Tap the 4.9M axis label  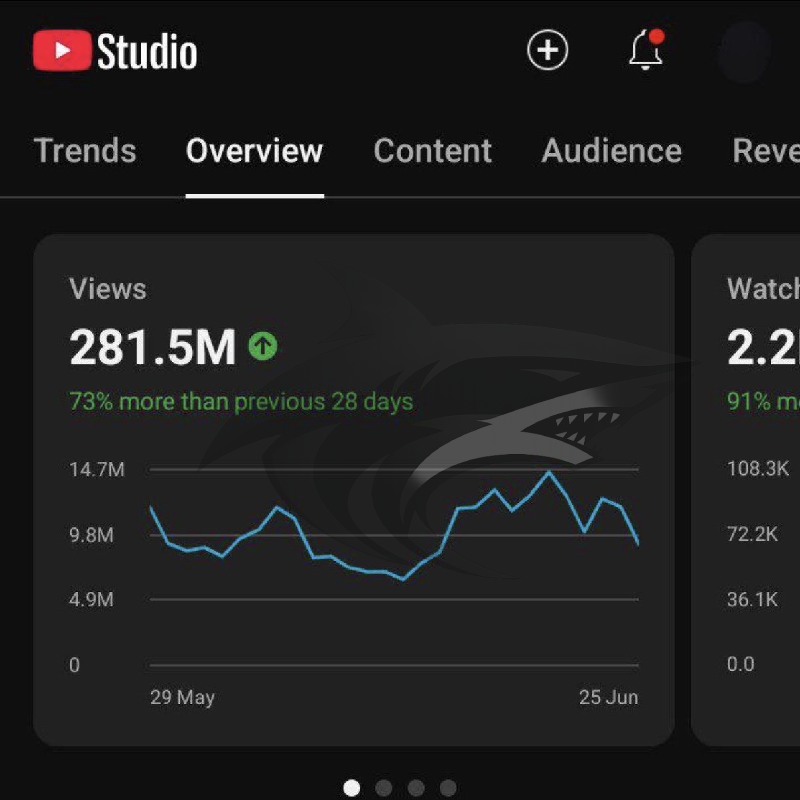pos(91,599)
